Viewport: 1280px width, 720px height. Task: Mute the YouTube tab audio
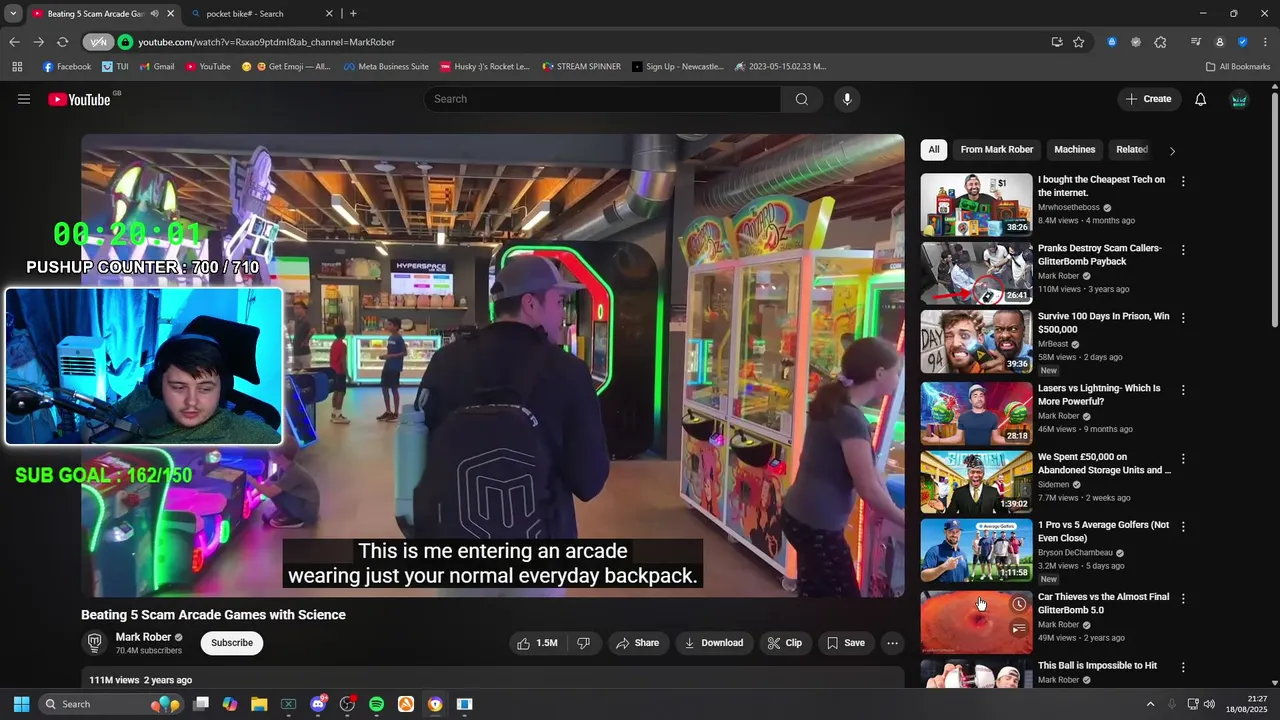[x=154, y=14]
